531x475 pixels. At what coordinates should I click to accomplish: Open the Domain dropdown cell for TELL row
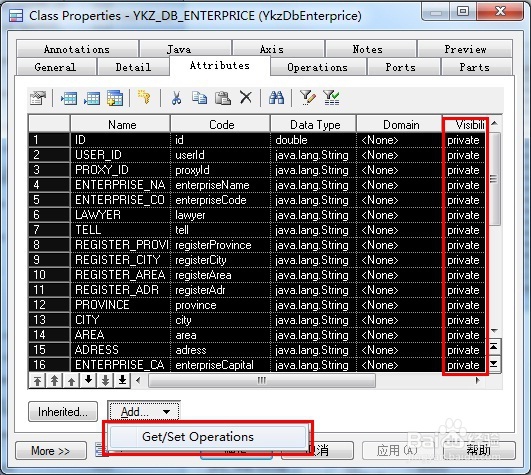coord(400,230)
